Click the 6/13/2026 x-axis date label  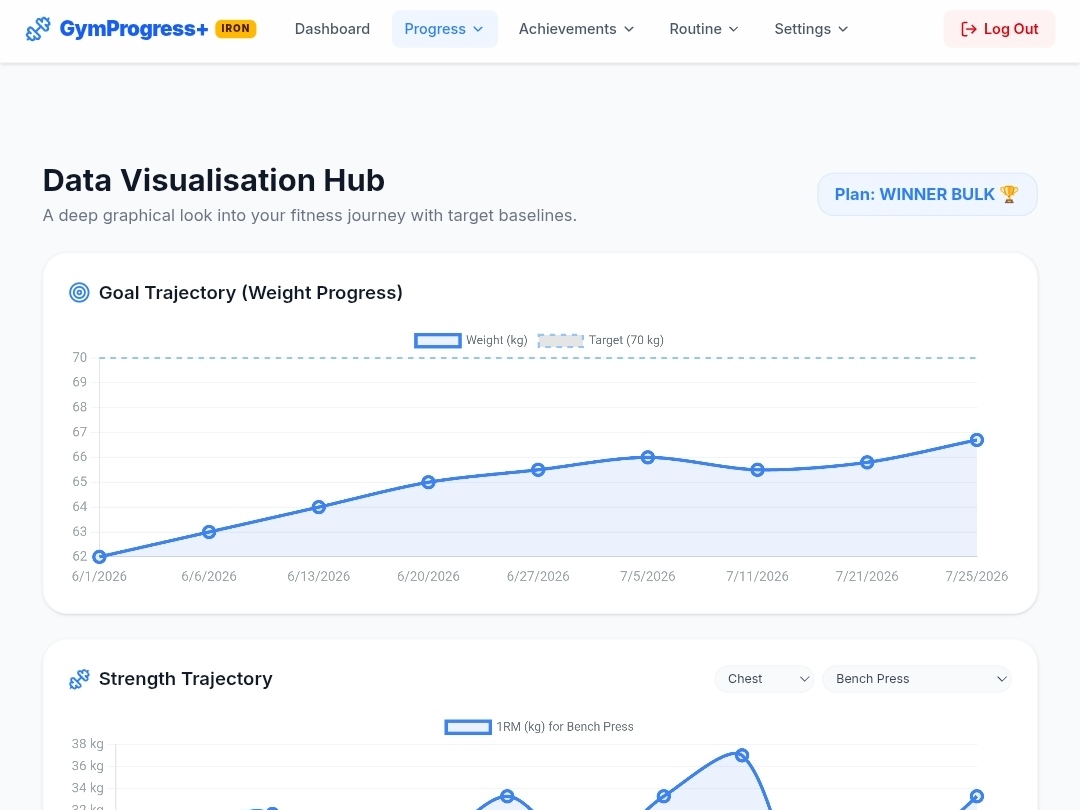tap(319, 577)
